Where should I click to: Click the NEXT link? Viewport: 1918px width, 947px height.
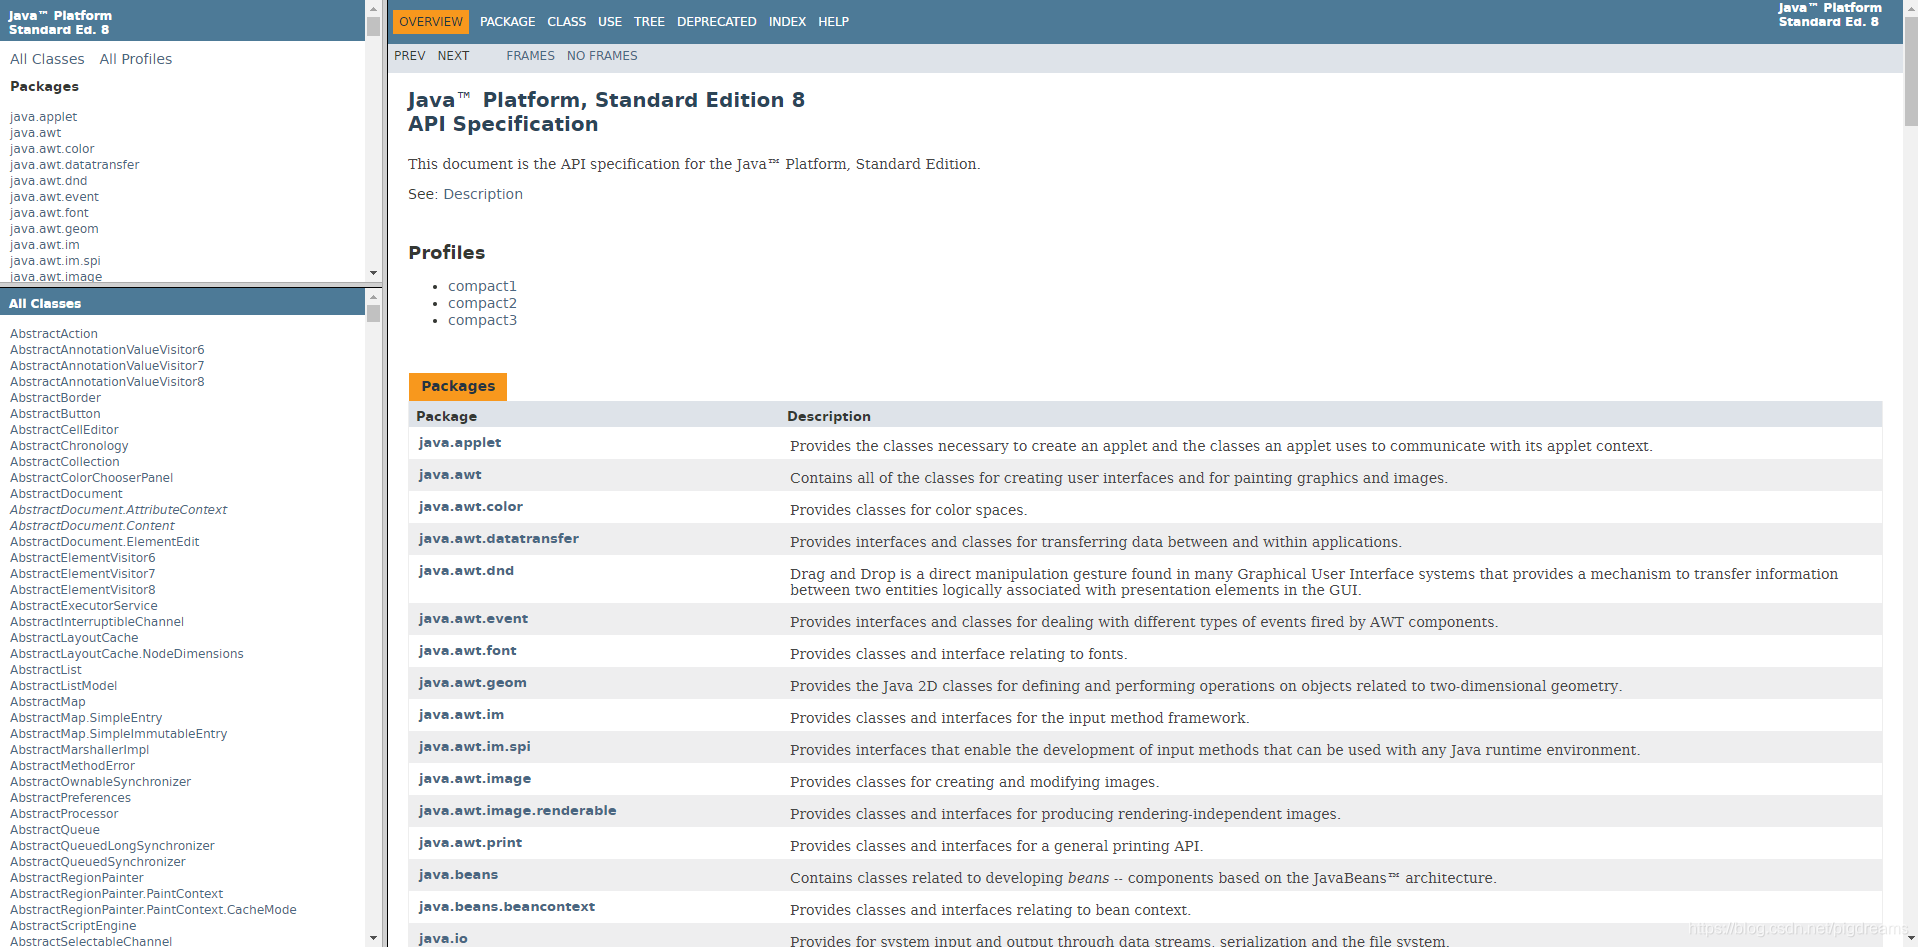(x=453, y=56)
